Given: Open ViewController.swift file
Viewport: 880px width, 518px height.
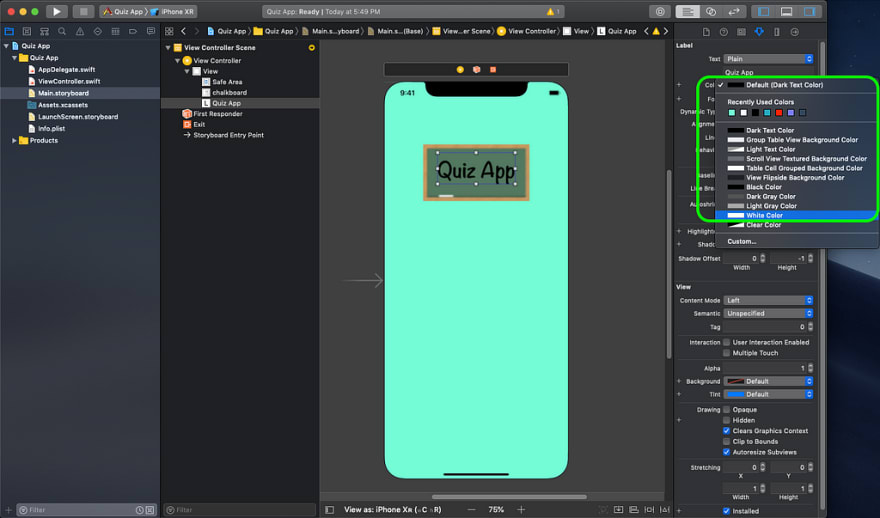Looking at the screenshot, I should pyautogui.click(x=69, y=81).
